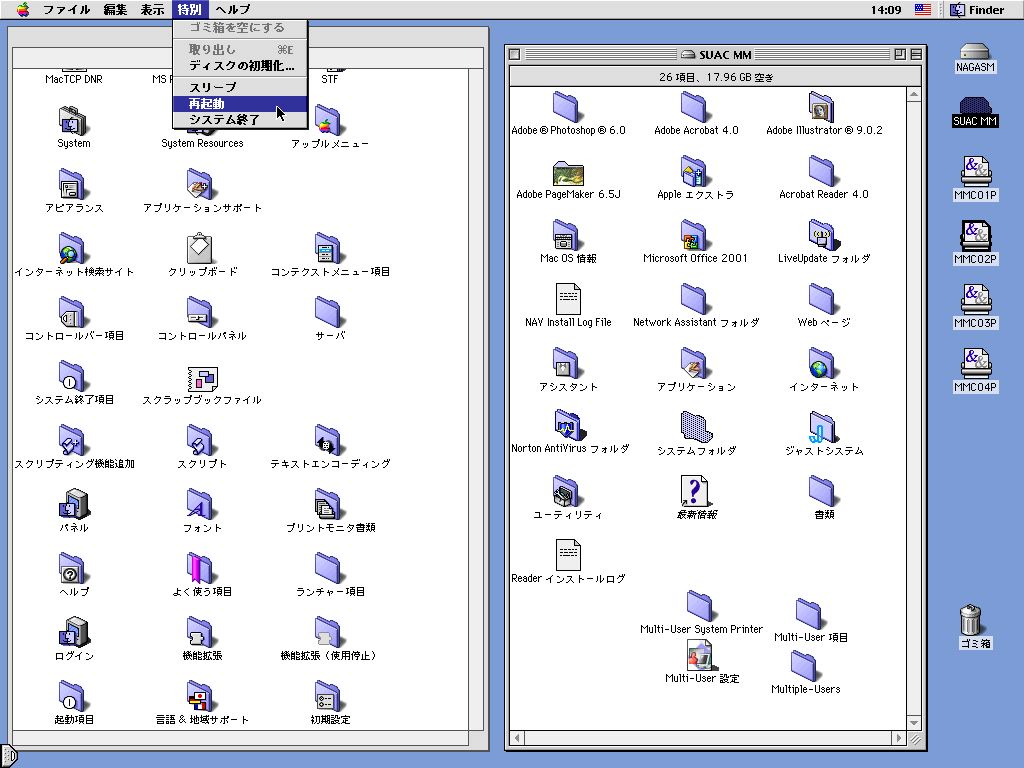Select ディスクの初期化... menu entry
Screen dimensions: 1024x768
(x=240, y=66)
